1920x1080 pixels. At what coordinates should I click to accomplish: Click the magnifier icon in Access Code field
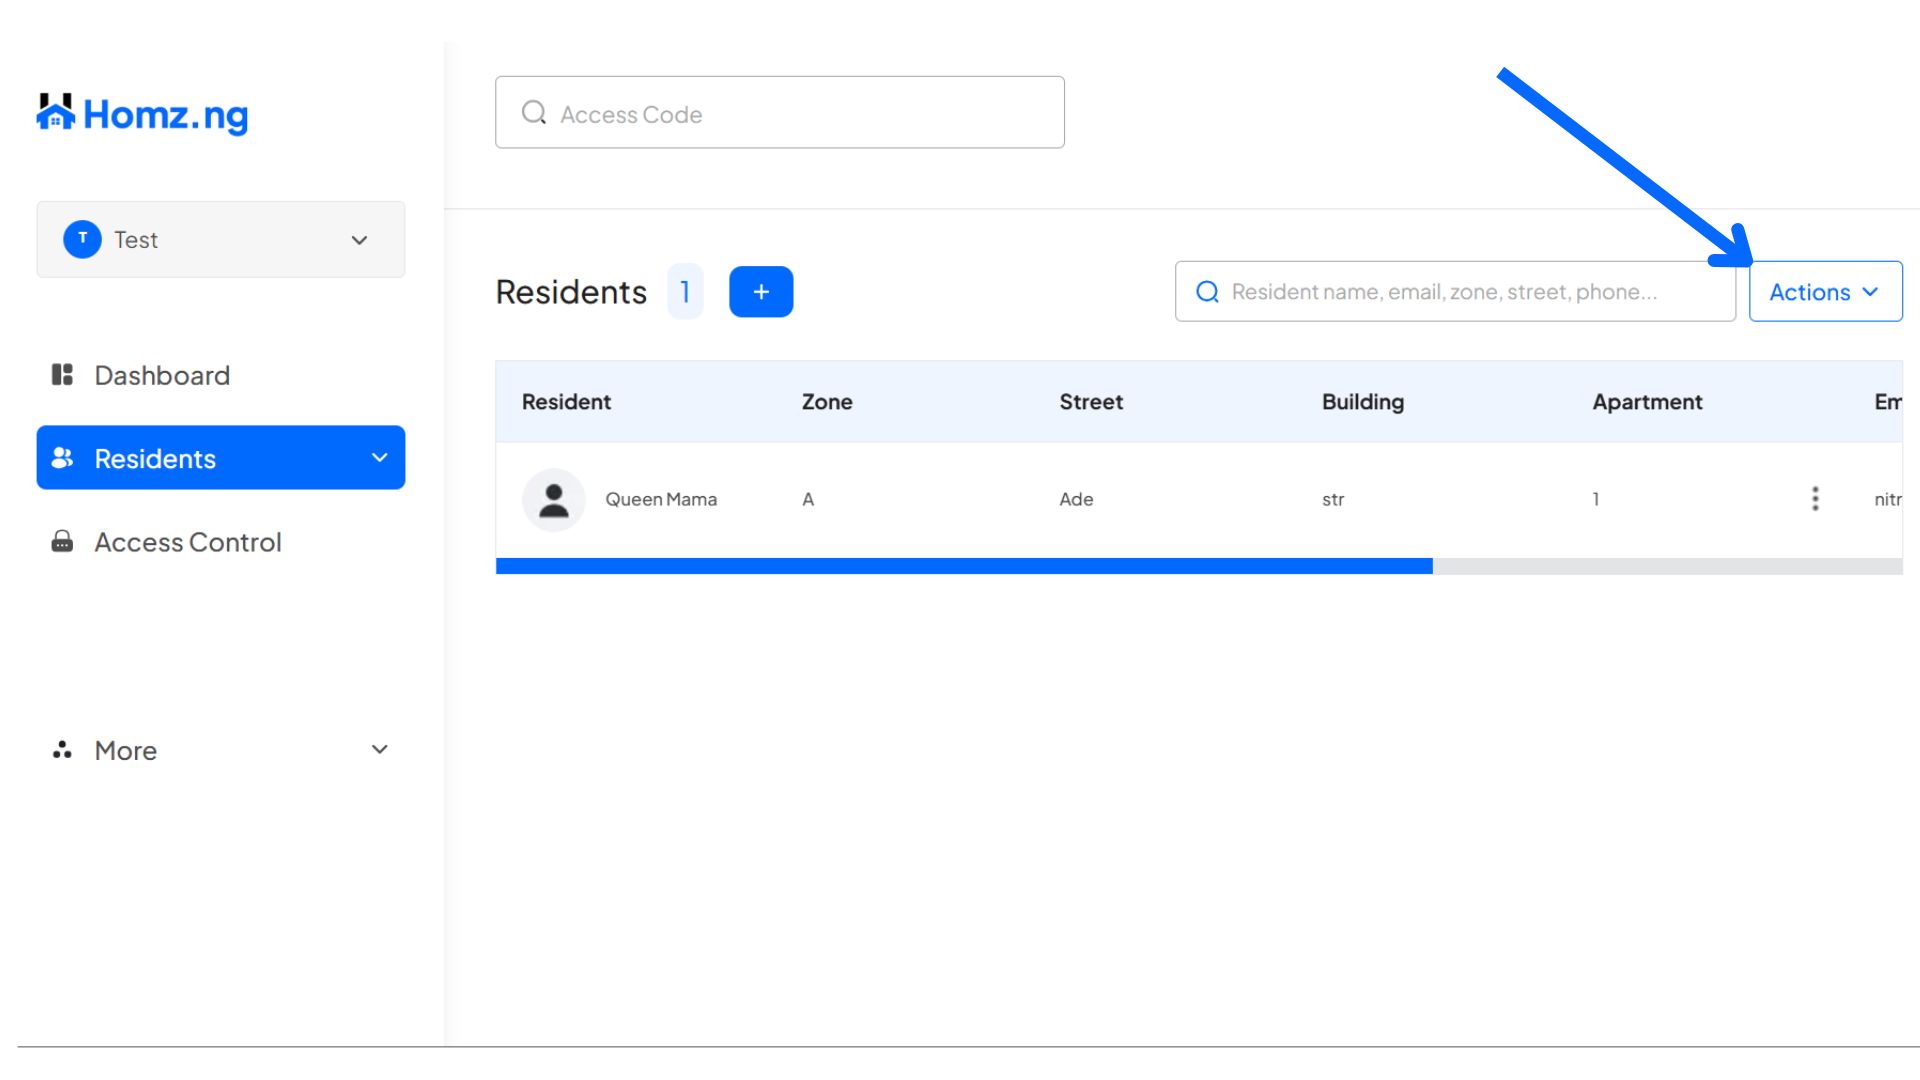coord(534,113)
